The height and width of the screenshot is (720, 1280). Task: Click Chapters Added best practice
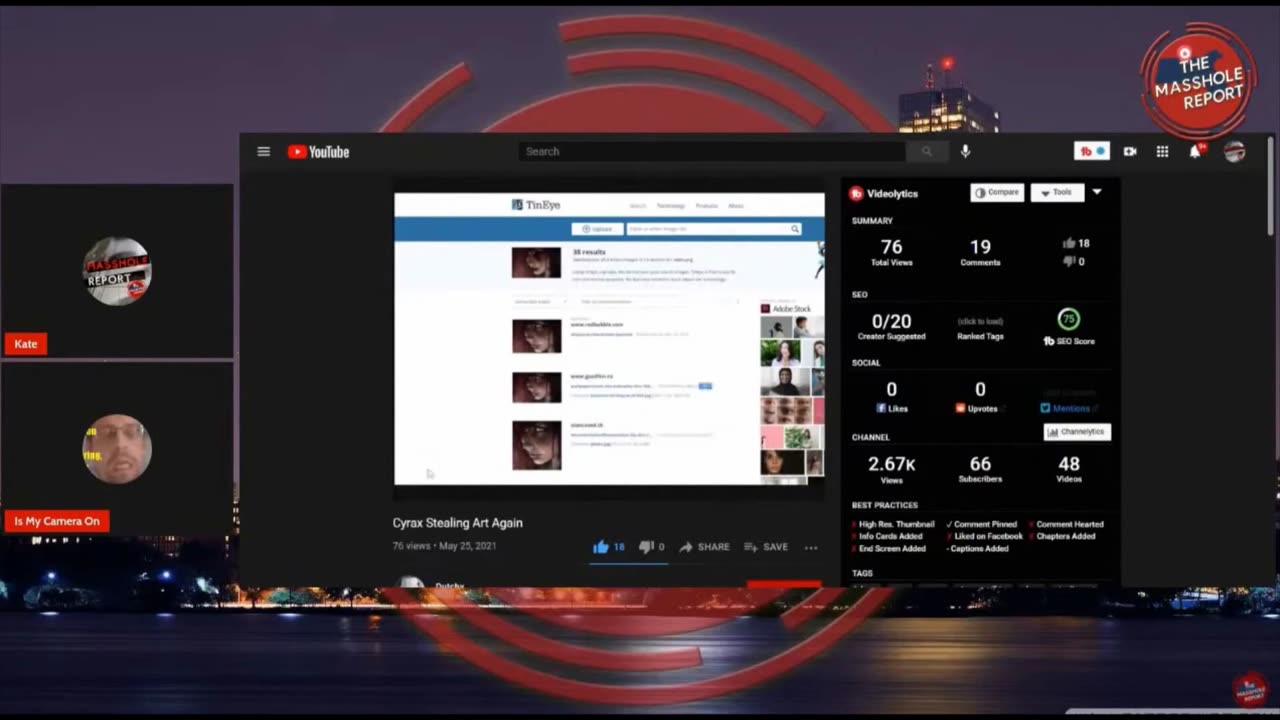(1061, 536)
